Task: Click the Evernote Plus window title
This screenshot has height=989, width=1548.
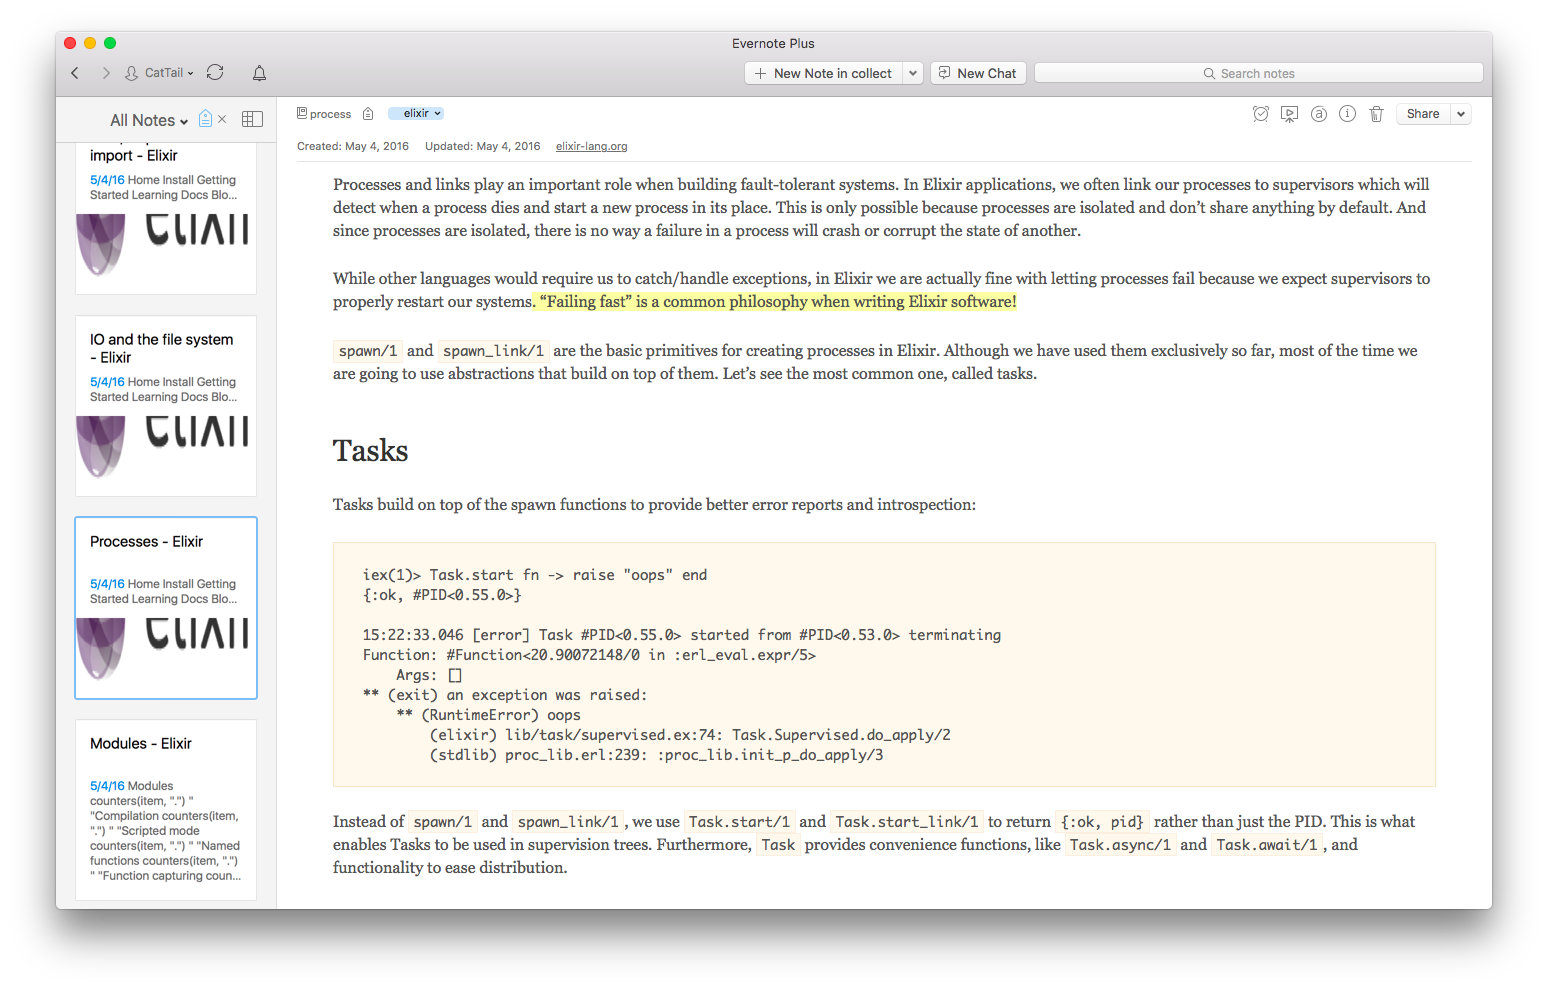Action: (x=773, y=43)
